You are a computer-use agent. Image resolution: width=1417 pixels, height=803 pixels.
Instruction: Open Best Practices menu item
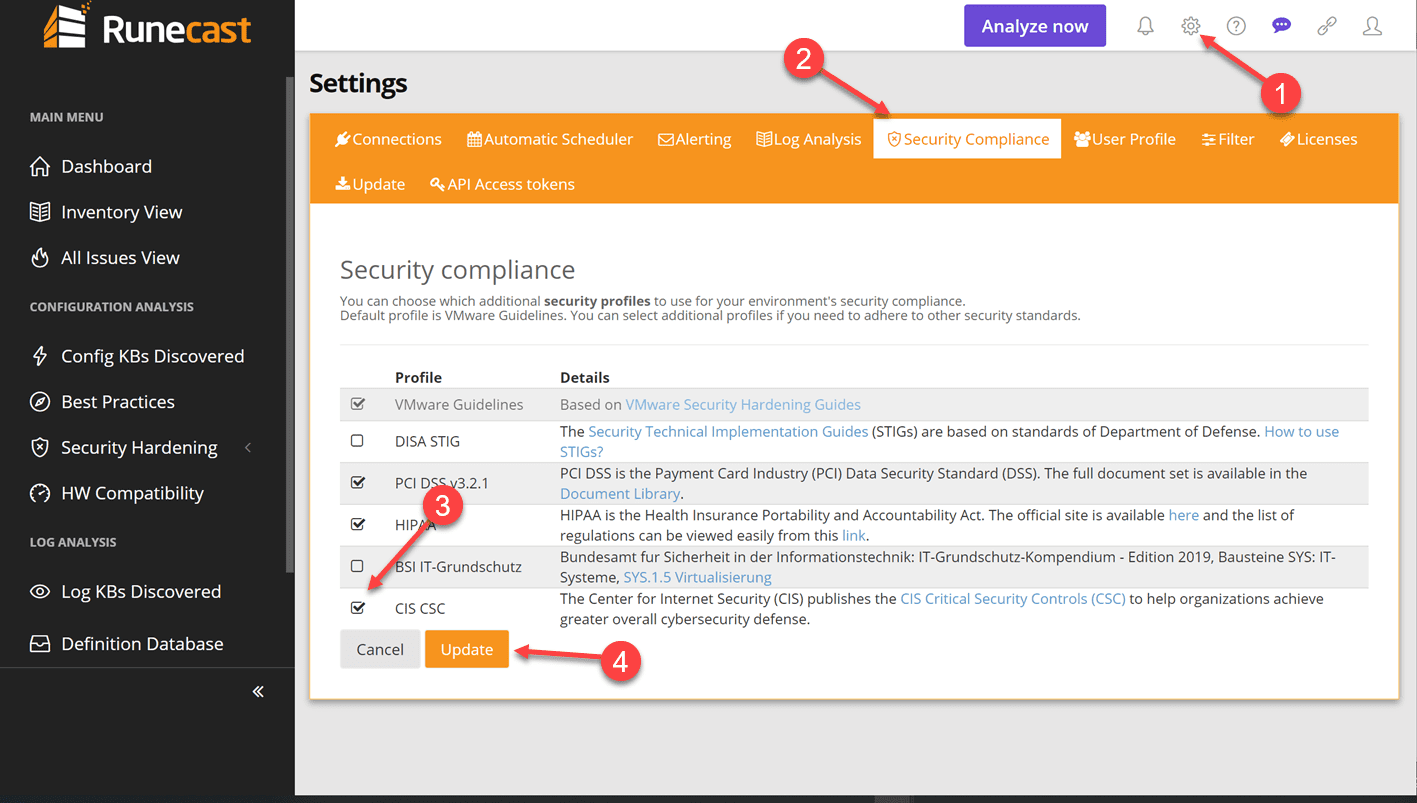pyautogui.click(x=118, y=402)
